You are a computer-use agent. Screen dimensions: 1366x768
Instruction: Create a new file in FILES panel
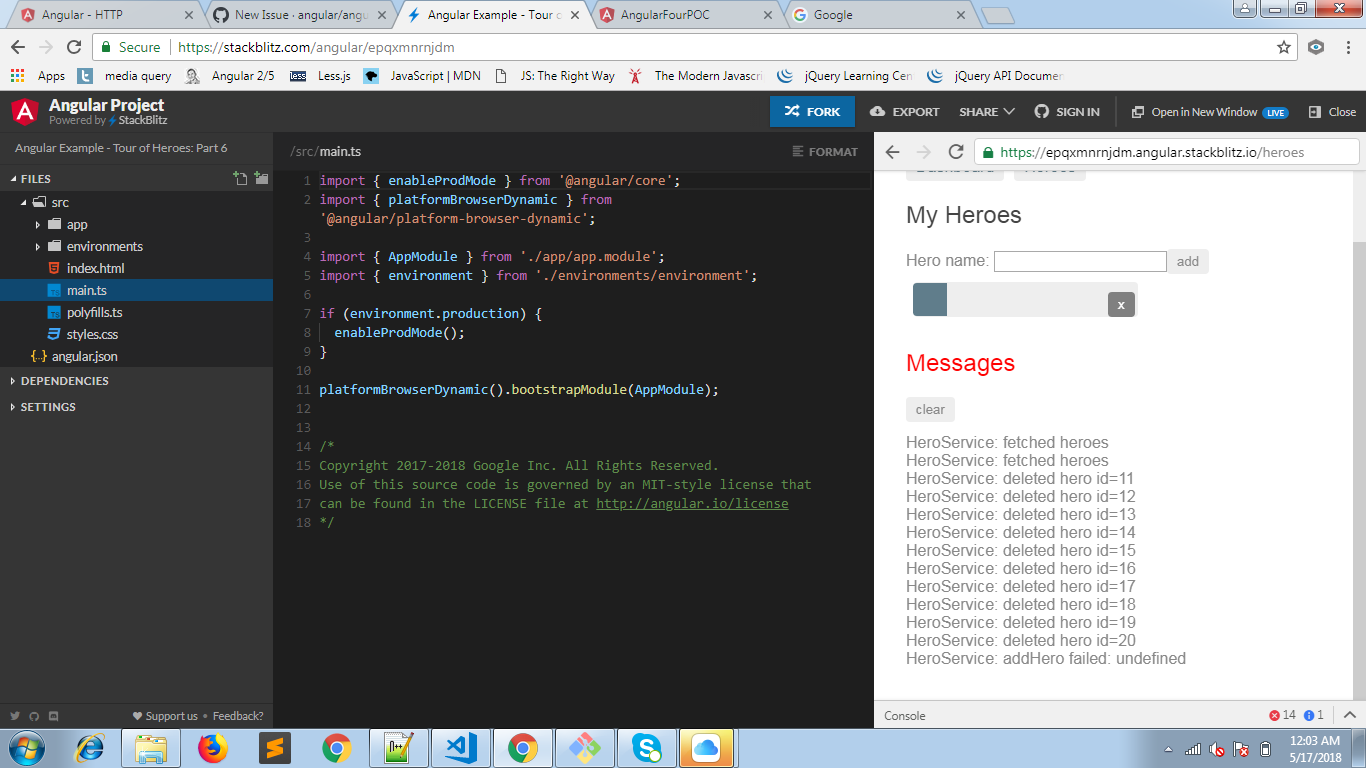(240, 178)
